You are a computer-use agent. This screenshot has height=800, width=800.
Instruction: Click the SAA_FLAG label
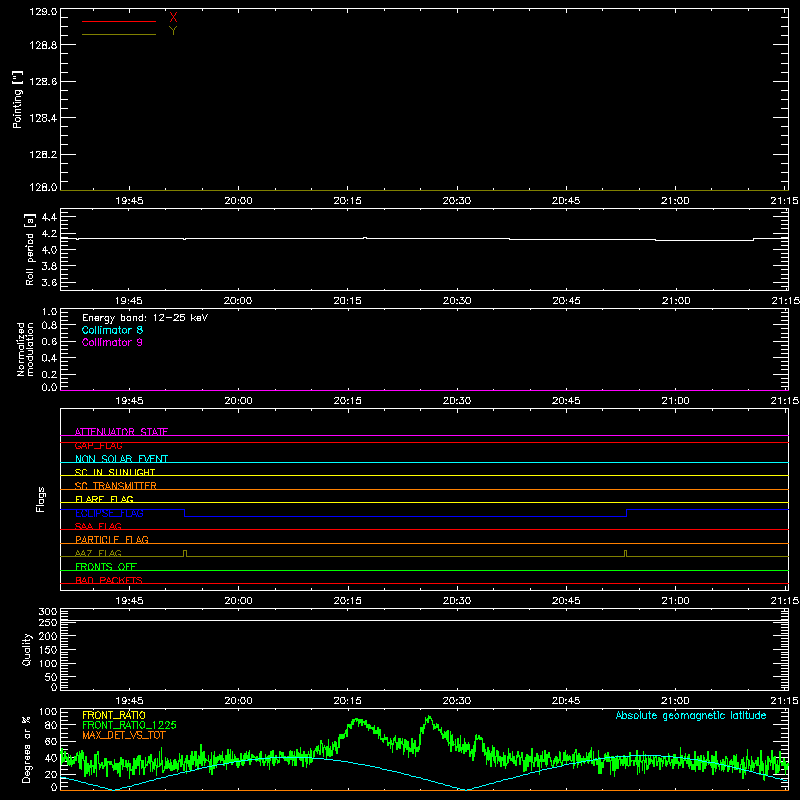(x=98, y=526)
